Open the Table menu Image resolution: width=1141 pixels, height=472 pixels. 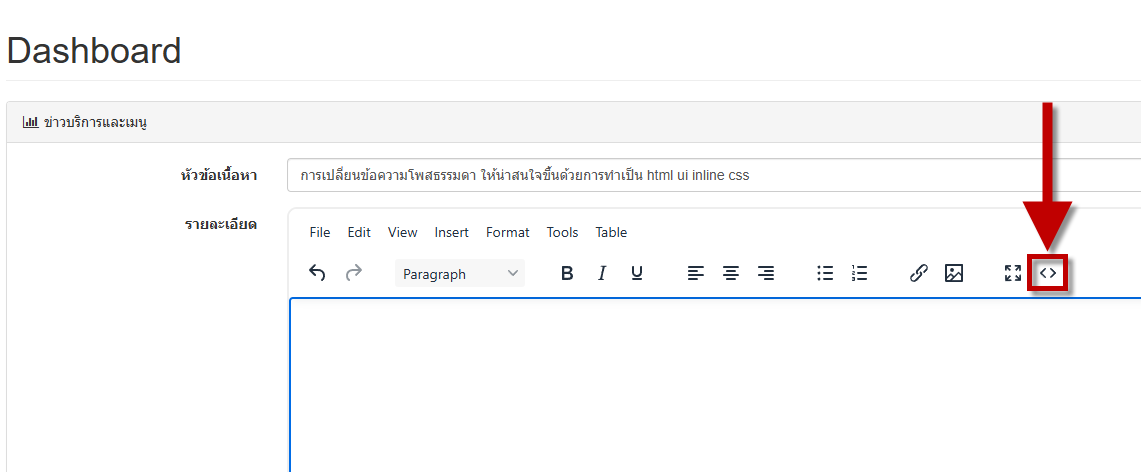[x=611, y=233]
